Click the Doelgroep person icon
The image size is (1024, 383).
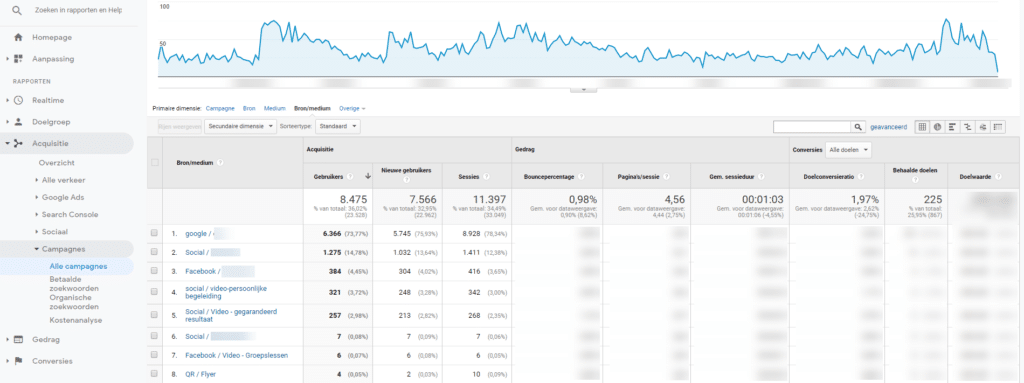click(18, 122)
